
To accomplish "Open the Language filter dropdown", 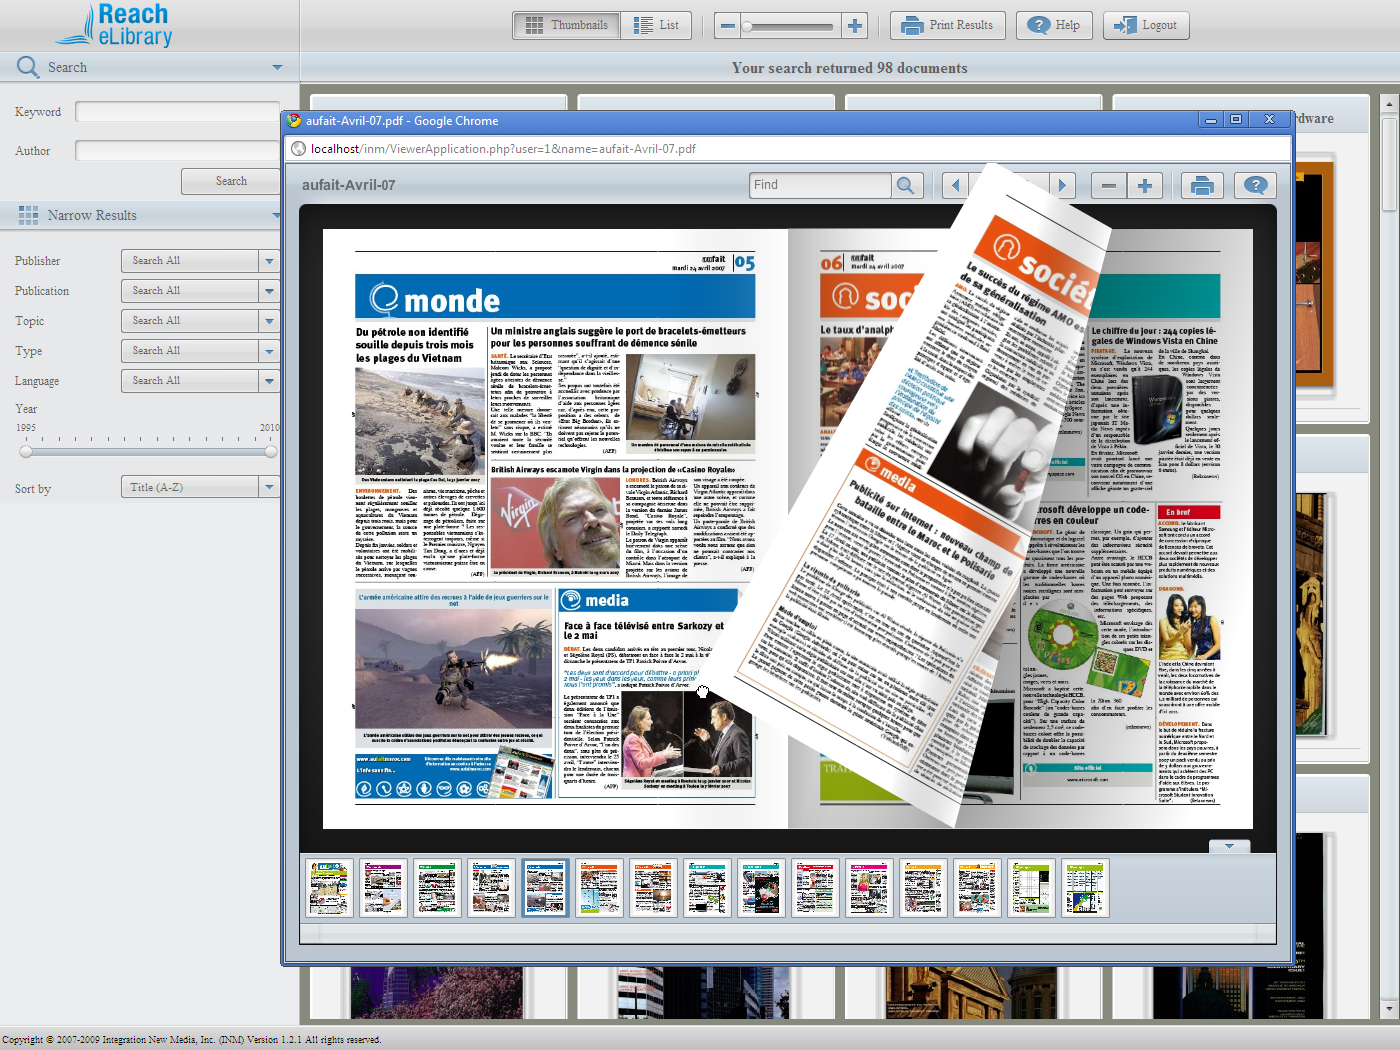I will click(269, 381).
